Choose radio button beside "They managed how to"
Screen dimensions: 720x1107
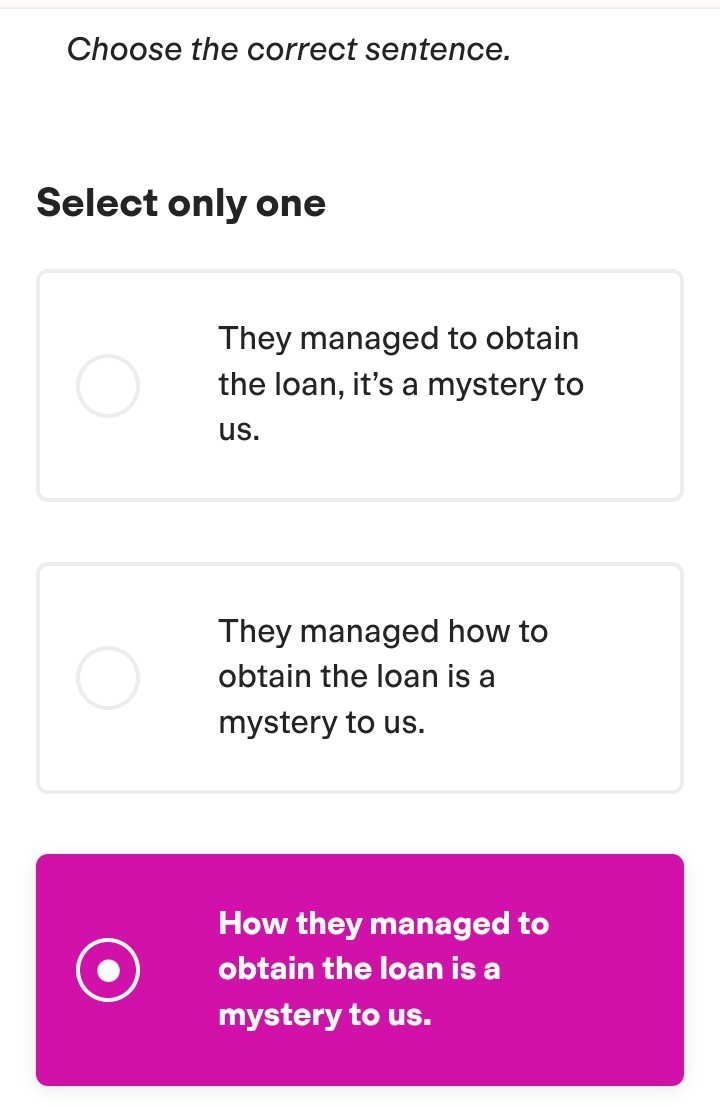(x=108, y=677)
